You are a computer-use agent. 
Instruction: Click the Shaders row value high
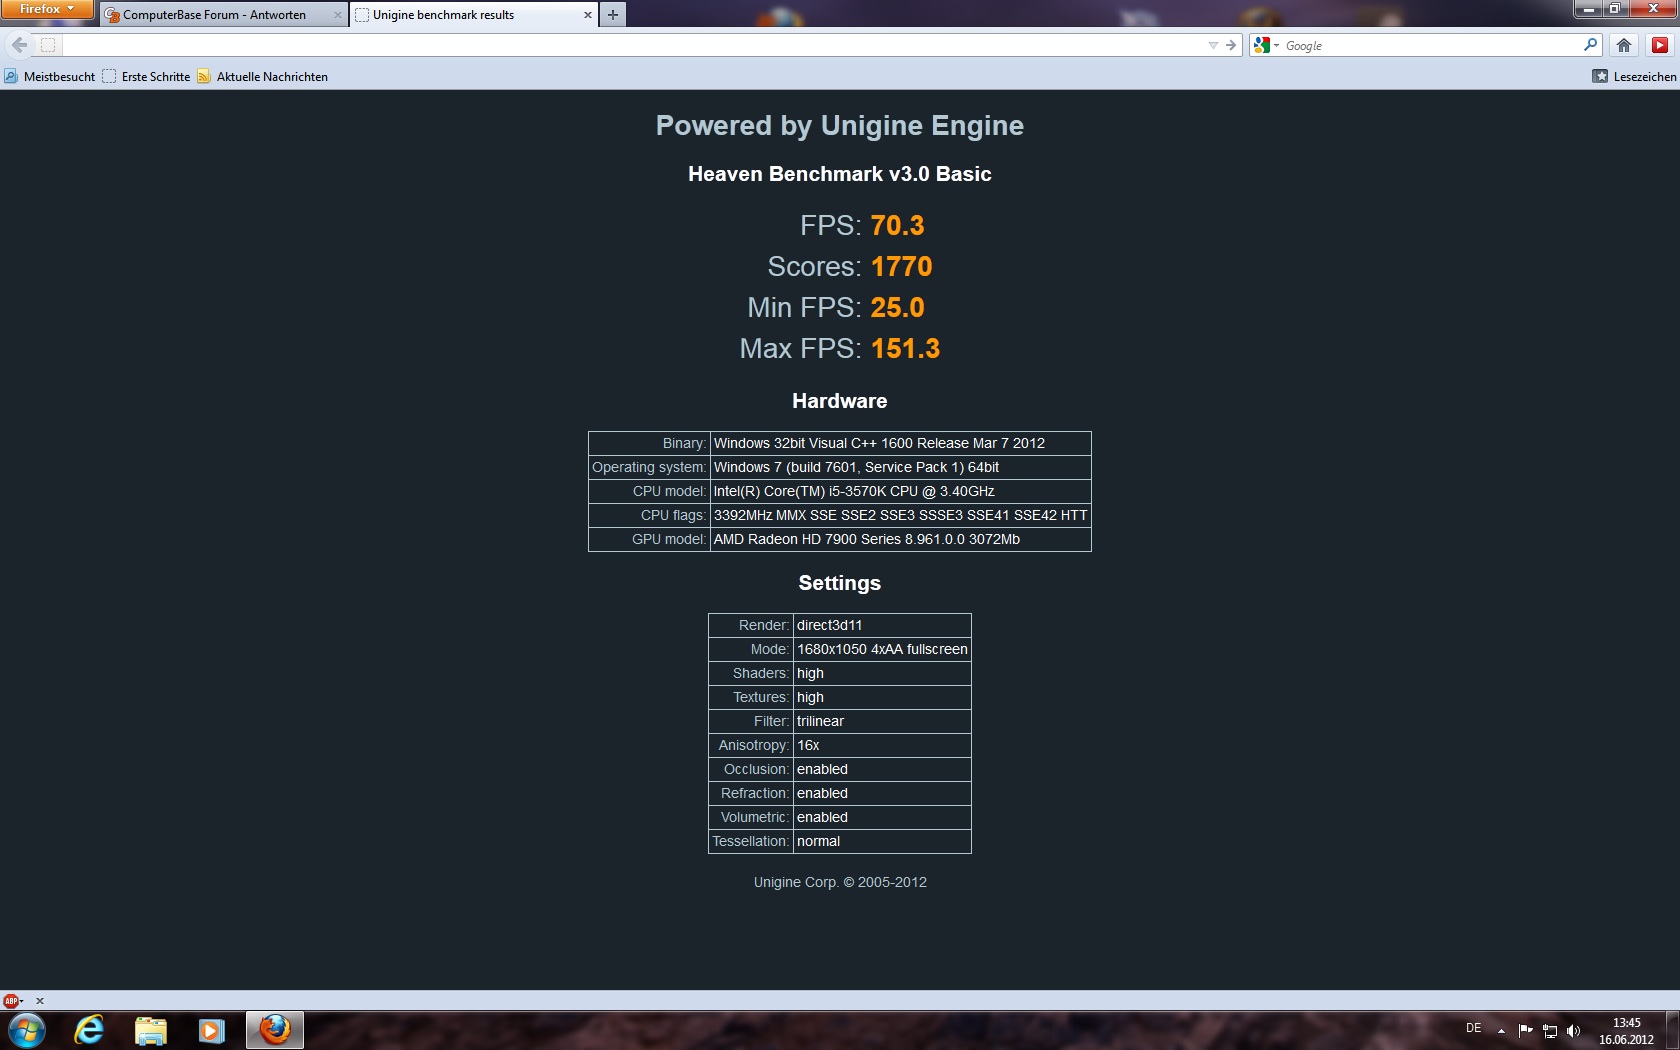tap(810, 673)
